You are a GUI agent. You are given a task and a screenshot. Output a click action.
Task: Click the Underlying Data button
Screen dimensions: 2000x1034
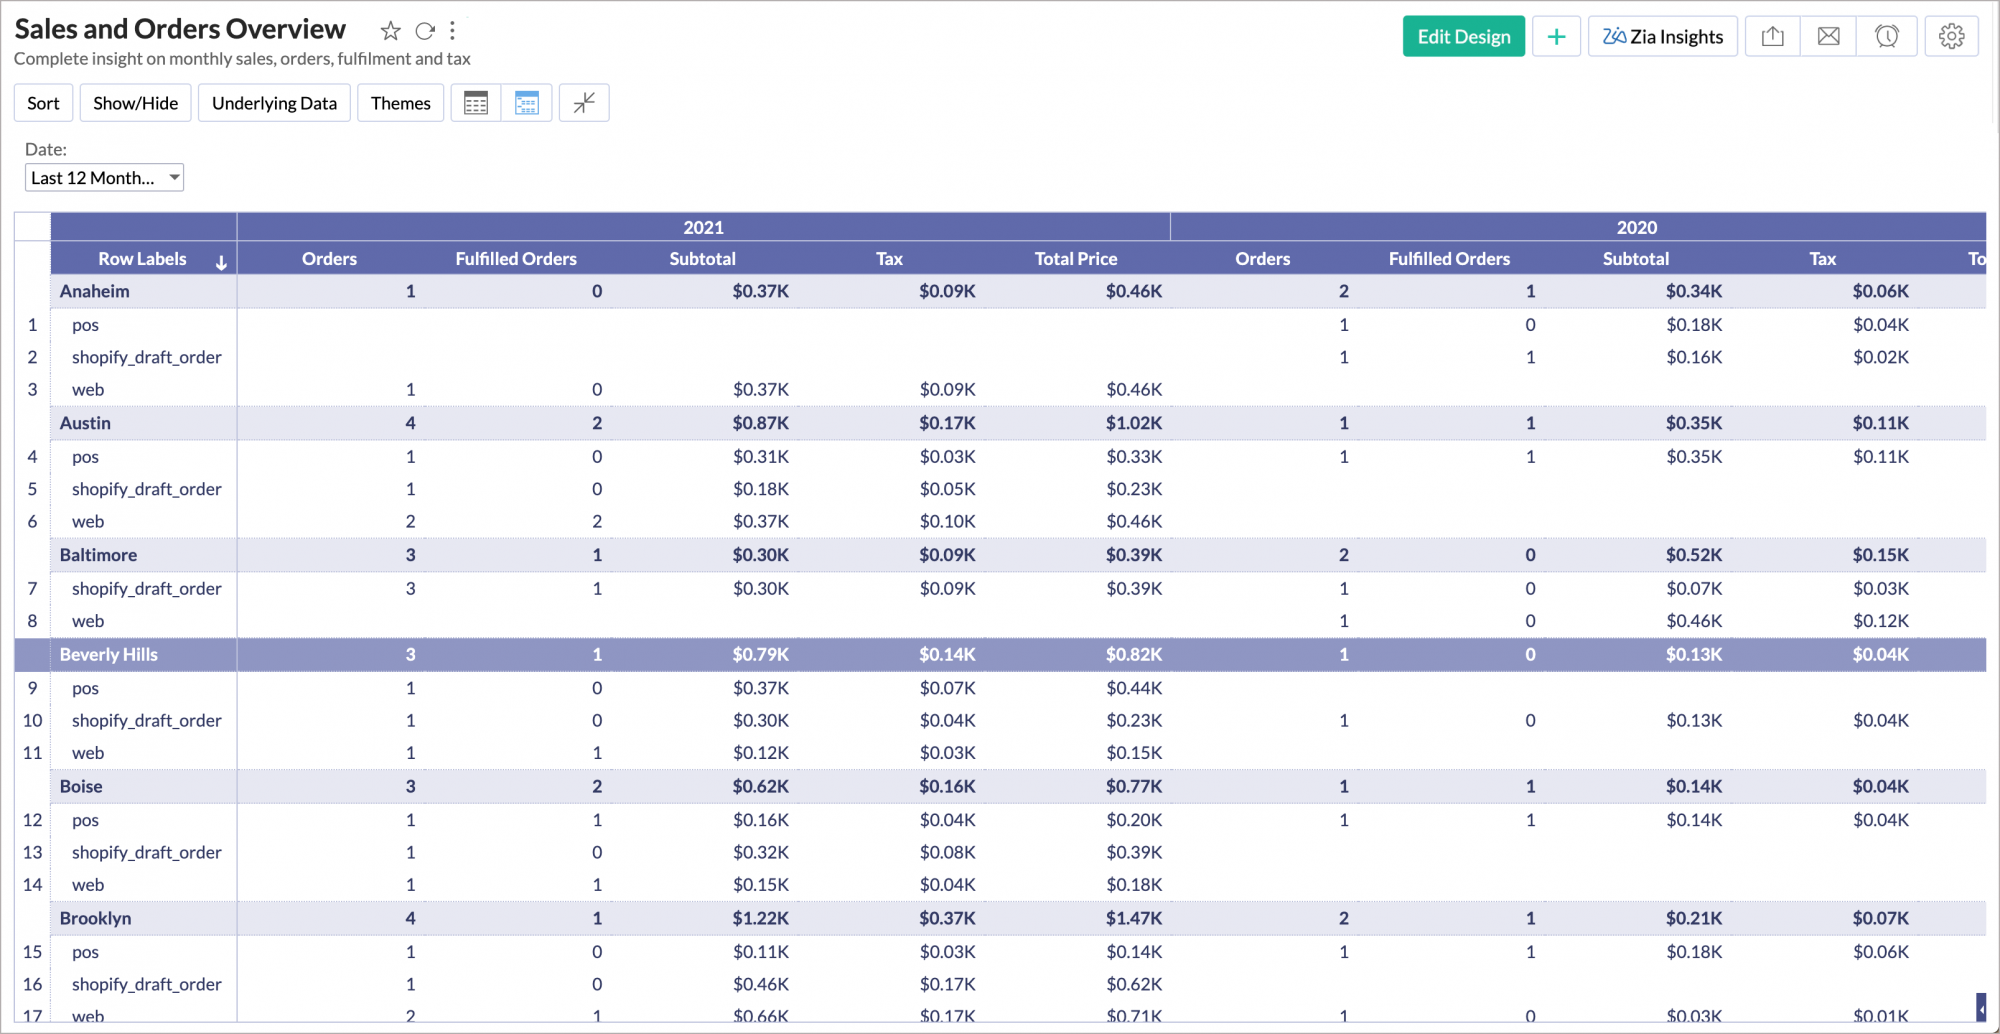point(274,103)
